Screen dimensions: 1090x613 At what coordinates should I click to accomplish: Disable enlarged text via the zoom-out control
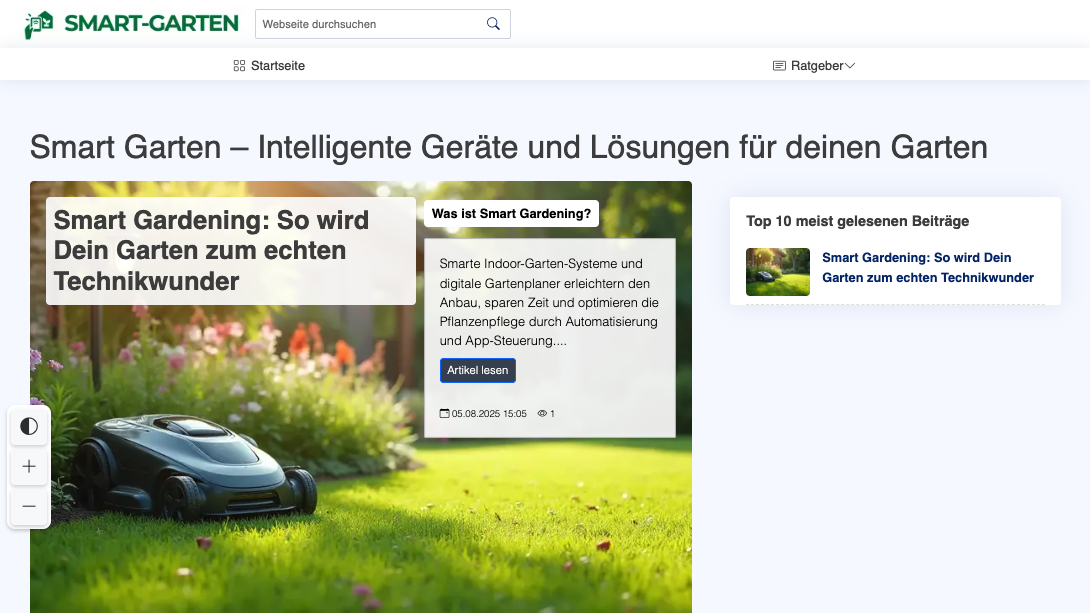click(x=29, y=506)
